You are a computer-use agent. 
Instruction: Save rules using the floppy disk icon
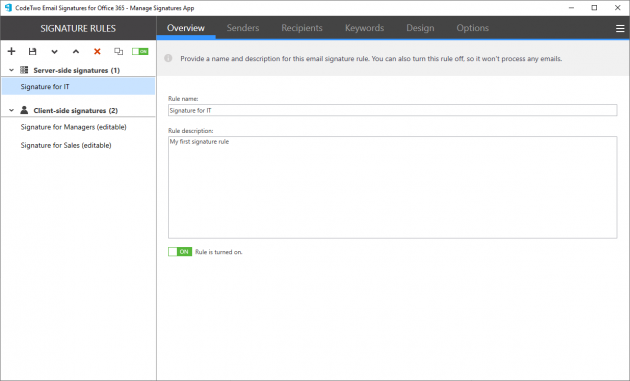tap(33, 51)
